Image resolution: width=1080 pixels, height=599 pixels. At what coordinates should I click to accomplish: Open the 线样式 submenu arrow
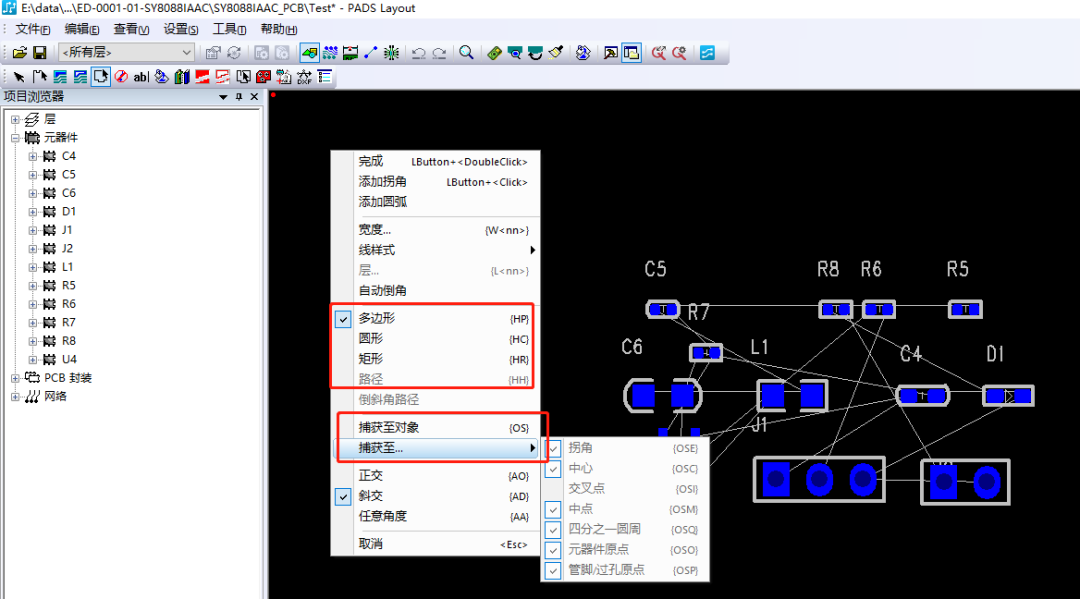[x=532, y=250]
